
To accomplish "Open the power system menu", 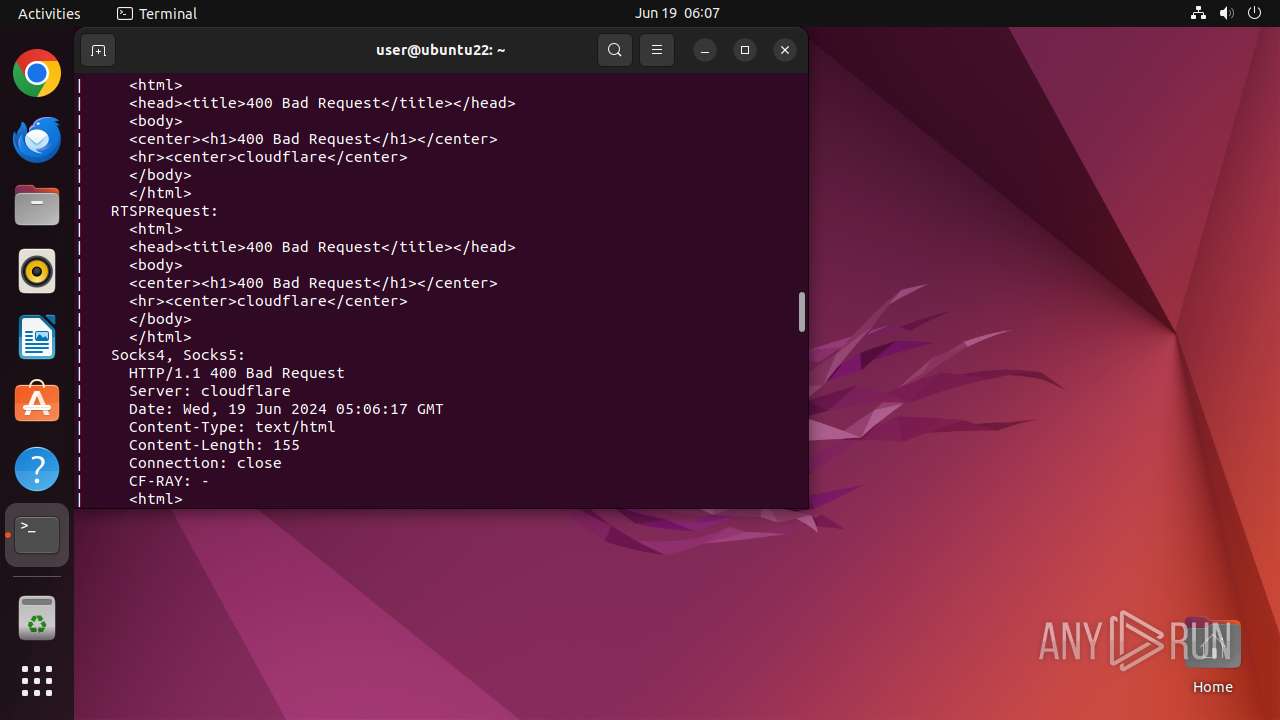I will pos(1254,13).
